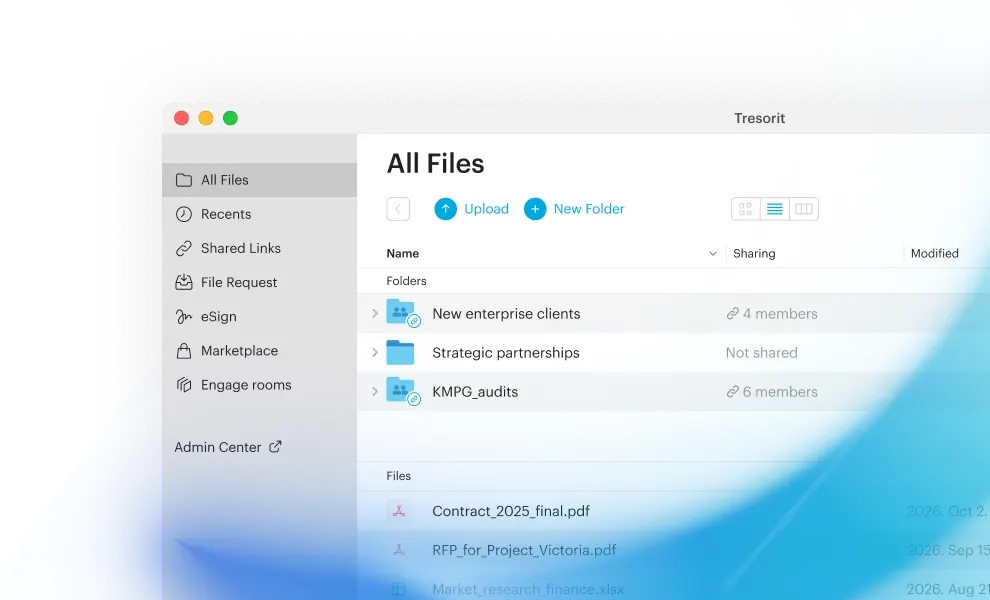Click the RFP_for_Project_Victoria.pdf PDF icon

click(x=399, y=550)
